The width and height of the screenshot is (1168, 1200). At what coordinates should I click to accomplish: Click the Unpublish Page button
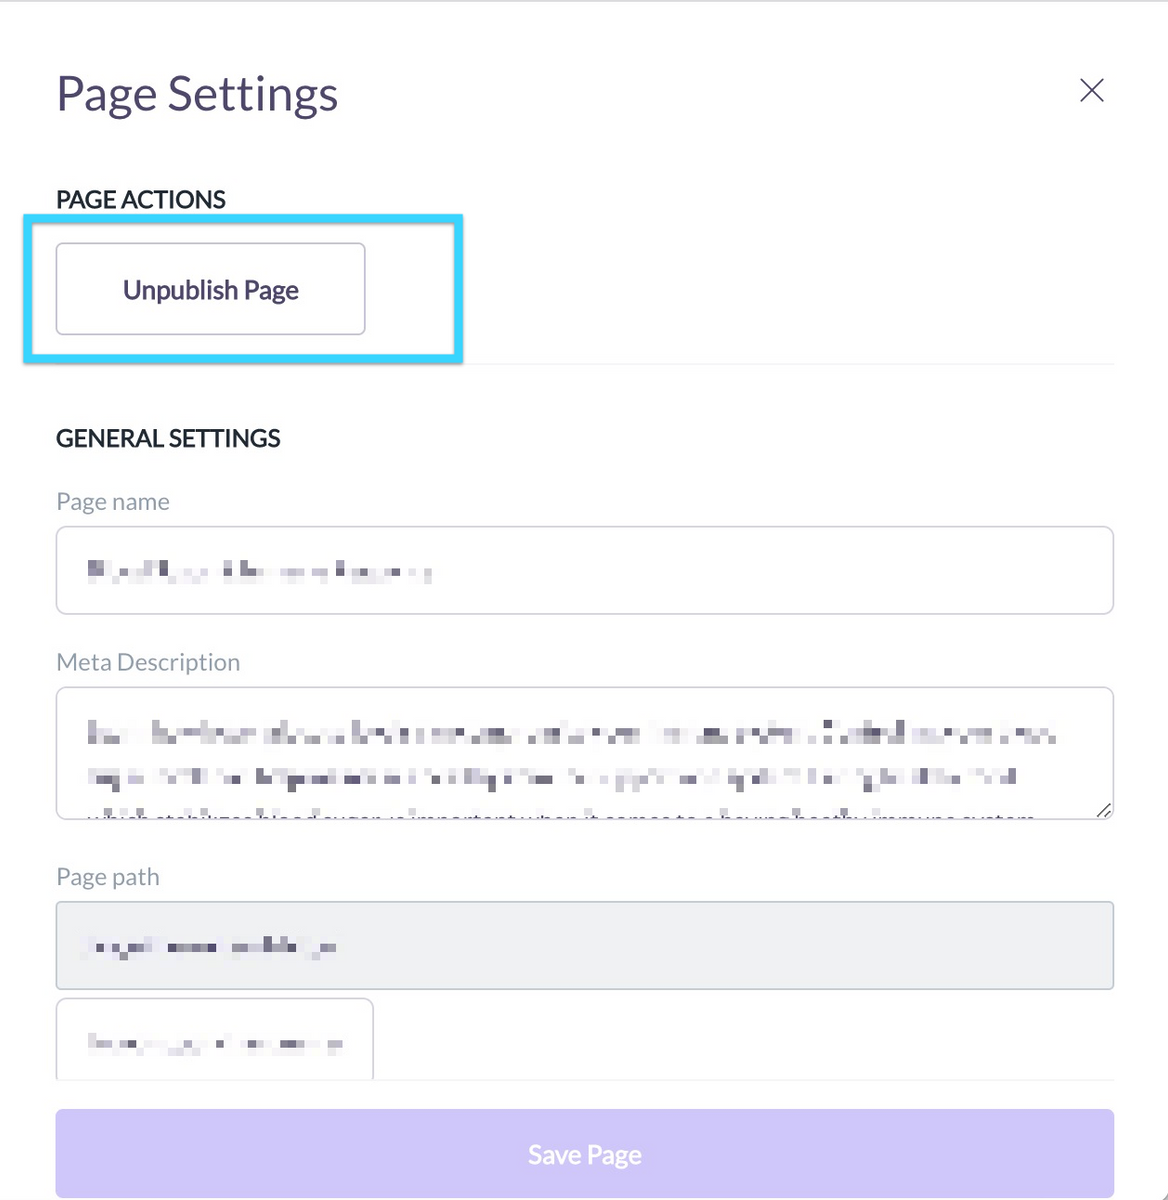(x=210, y=289)
